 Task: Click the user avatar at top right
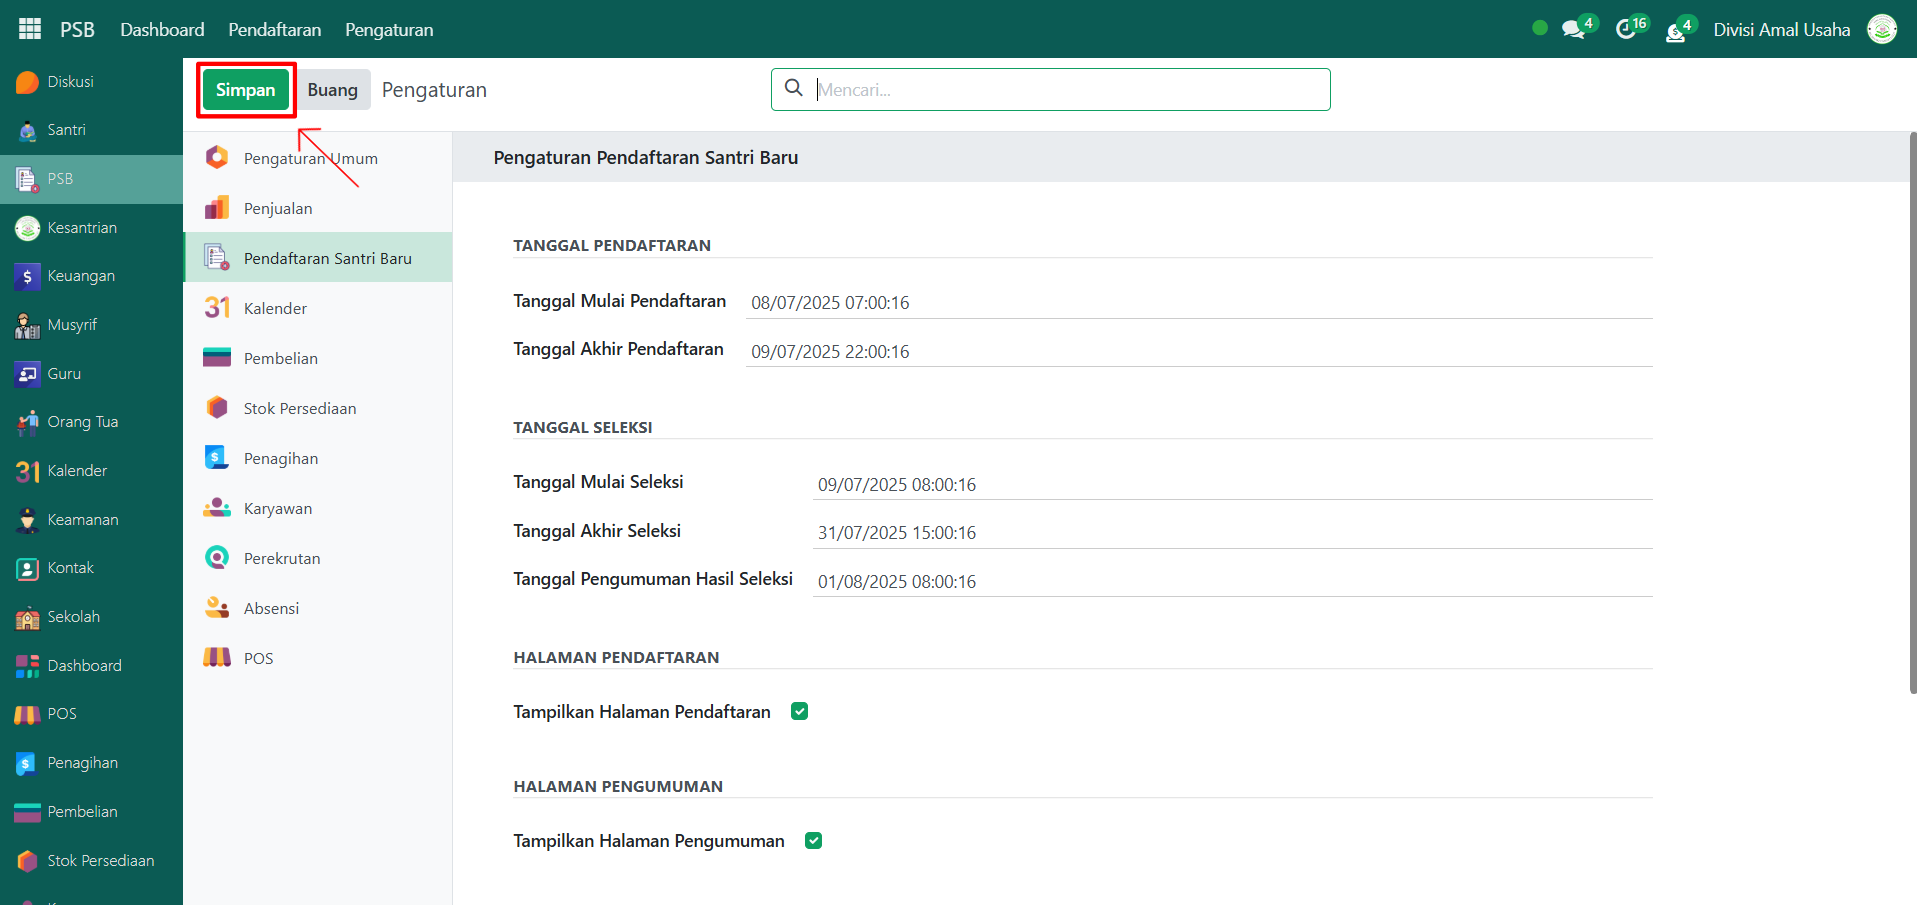coord(1881,29)
